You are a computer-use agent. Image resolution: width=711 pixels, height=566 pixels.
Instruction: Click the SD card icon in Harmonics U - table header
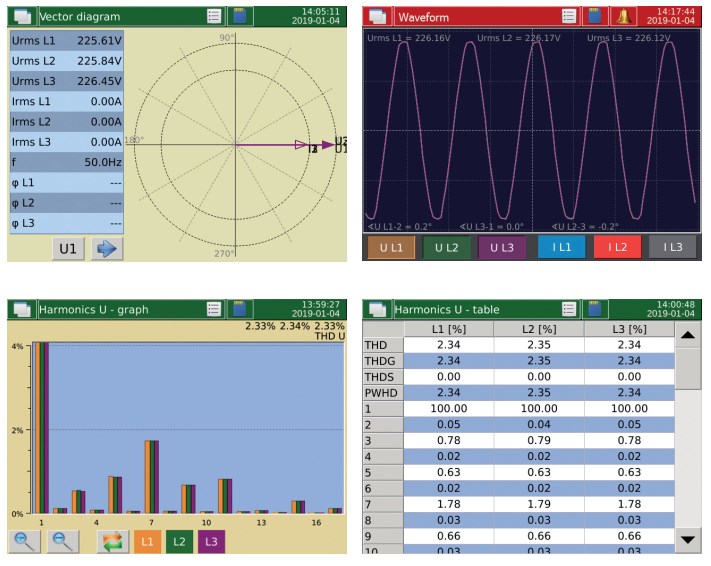[596, 309]
